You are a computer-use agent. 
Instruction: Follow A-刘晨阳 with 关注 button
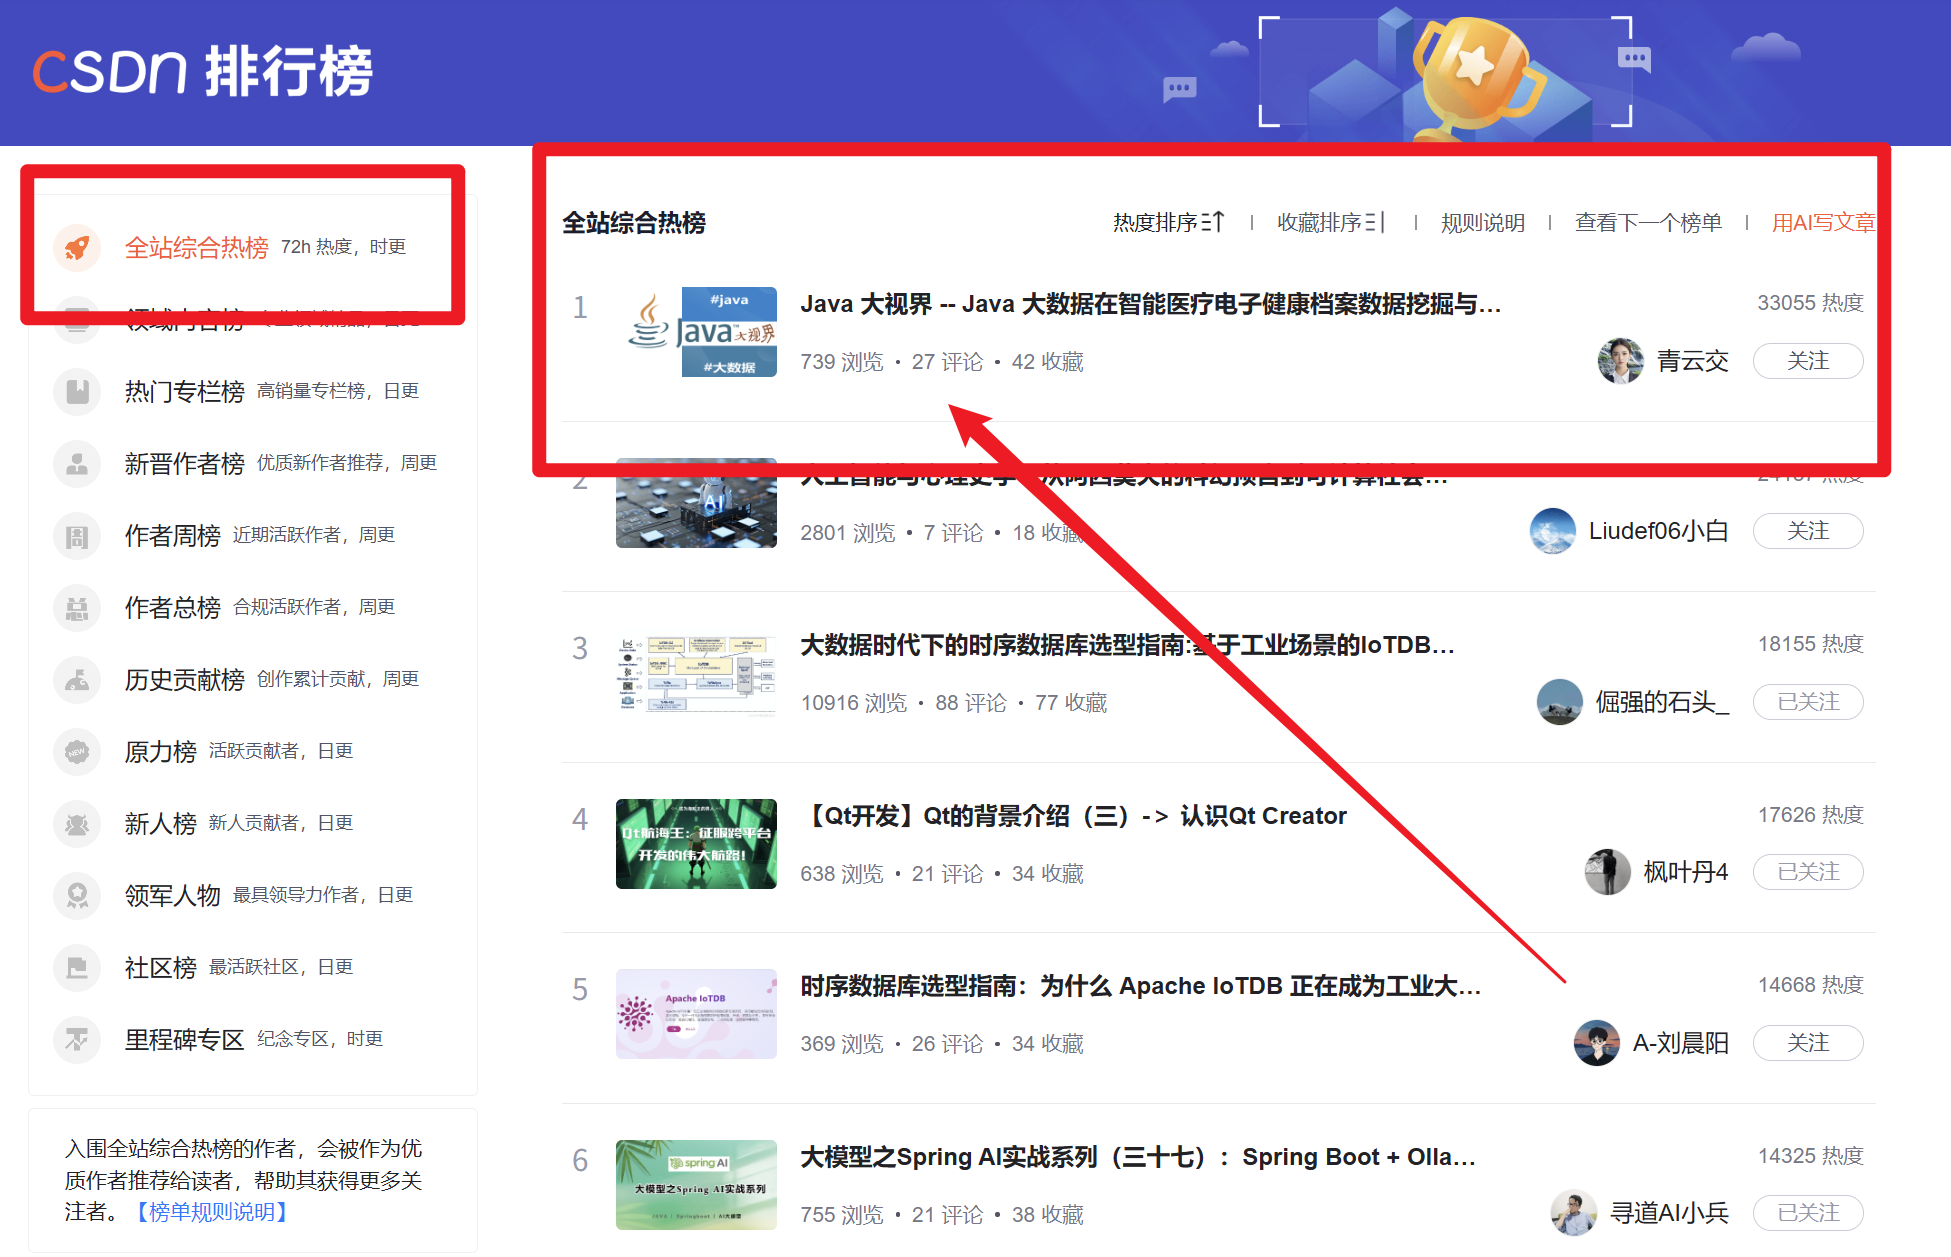click(1808, 1043)
